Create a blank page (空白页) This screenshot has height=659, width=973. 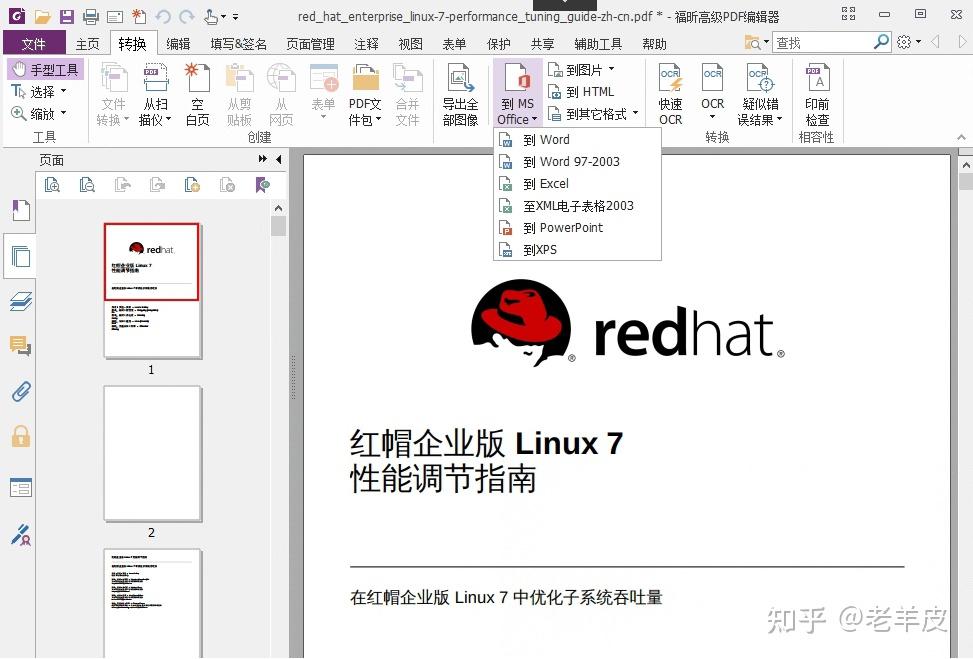coord(197,95)
